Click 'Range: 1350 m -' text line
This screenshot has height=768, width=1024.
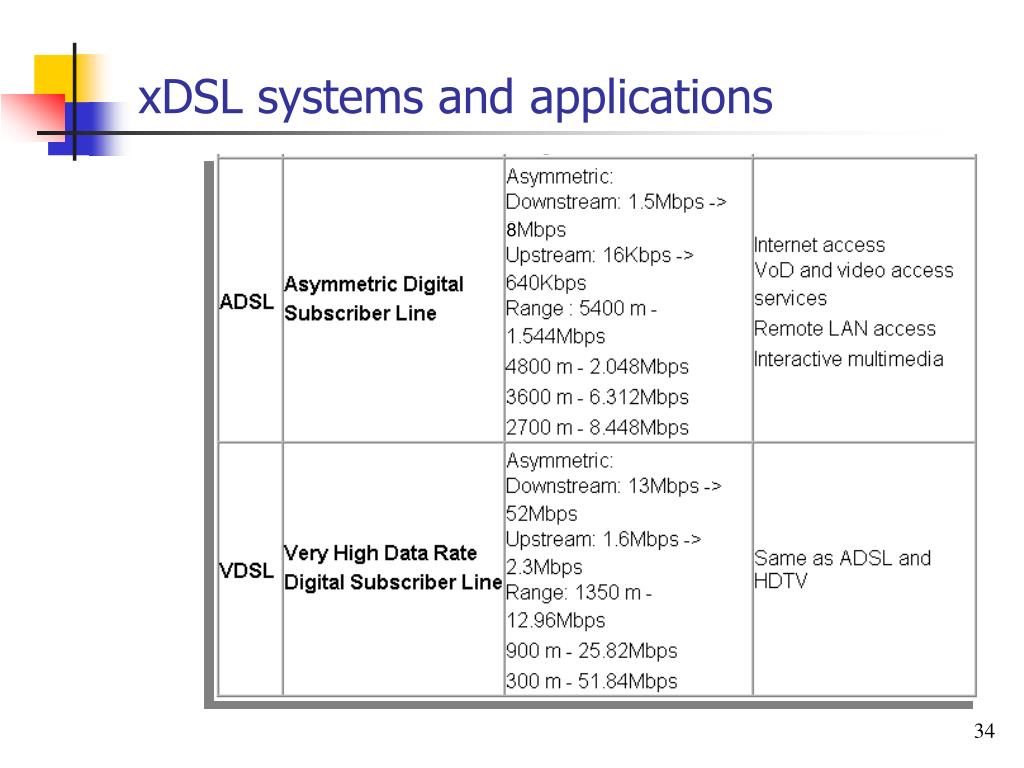coord(579,593)
